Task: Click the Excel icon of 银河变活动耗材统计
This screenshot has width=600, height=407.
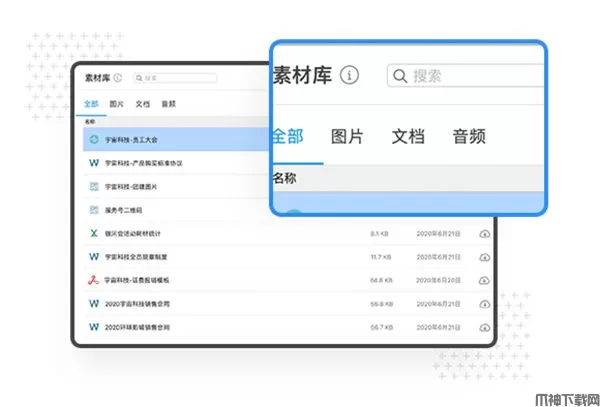Action: pos(93,234)
